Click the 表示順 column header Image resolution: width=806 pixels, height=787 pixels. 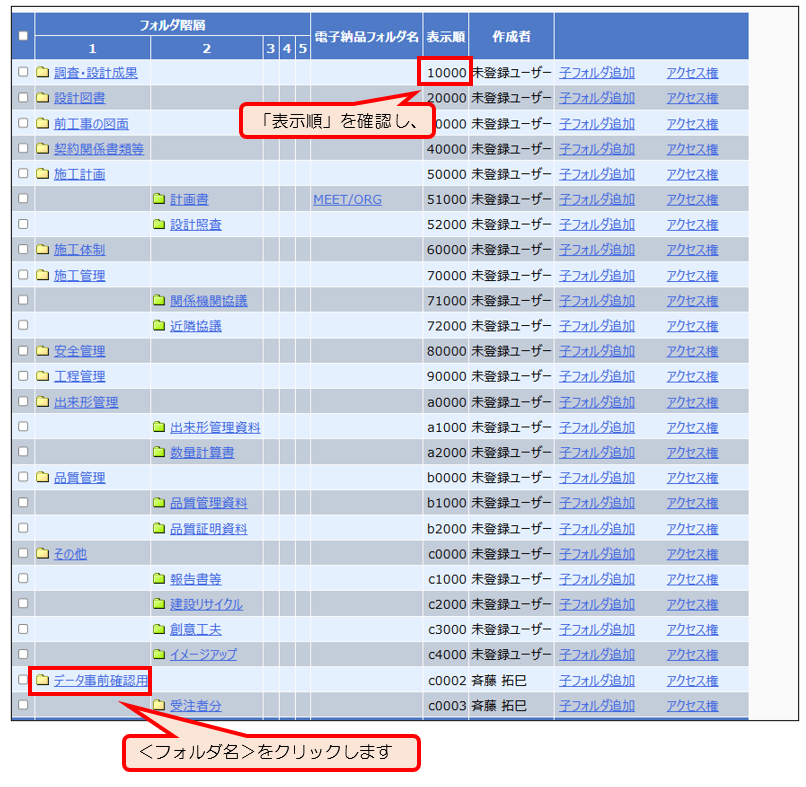click(x=445, y=36)
